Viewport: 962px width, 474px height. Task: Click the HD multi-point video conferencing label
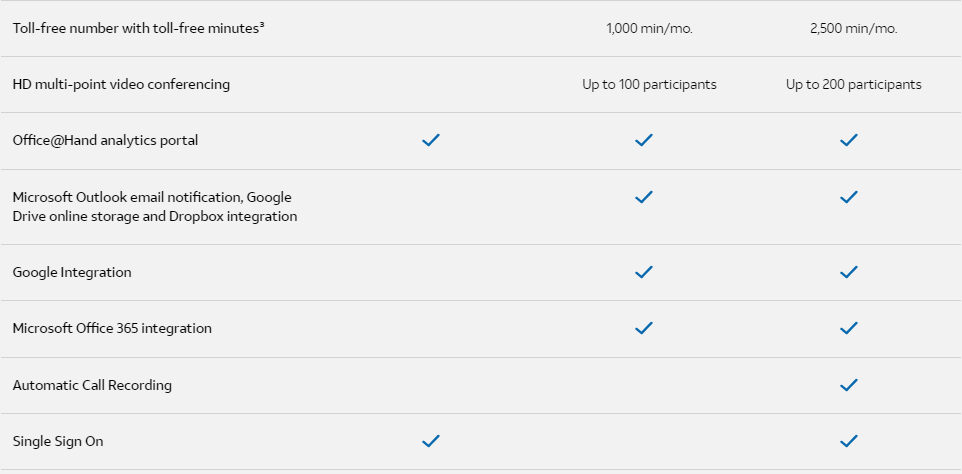pos(121,85)
